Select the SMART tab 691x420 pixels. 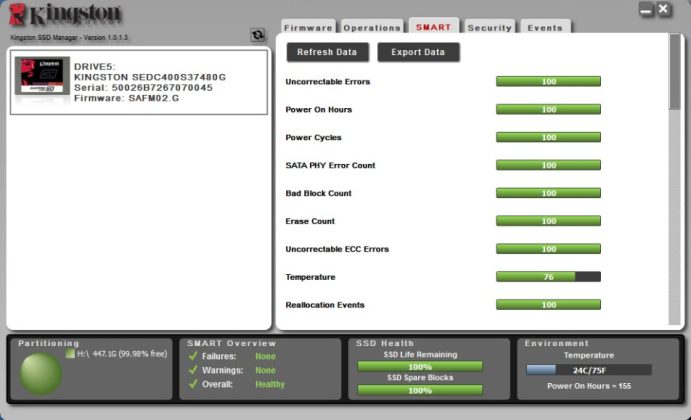434,26
